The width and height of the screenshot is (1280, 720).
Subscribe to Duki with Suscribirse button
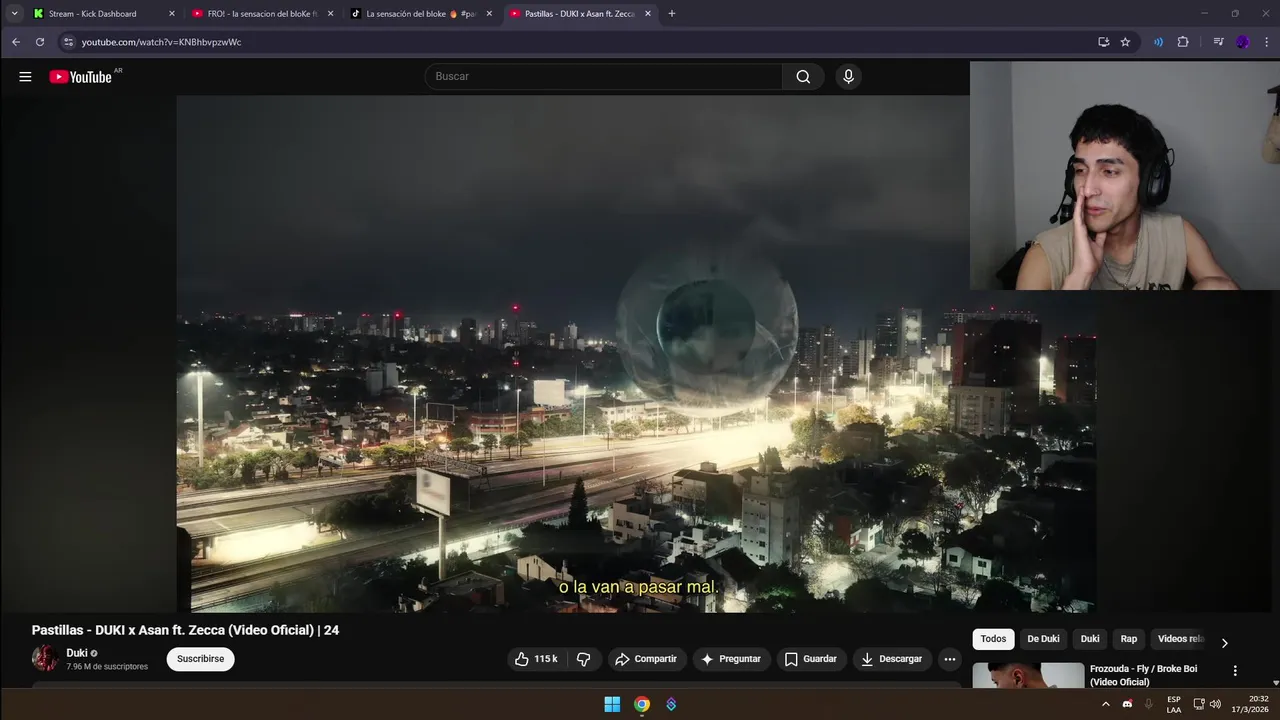(x=200, y=659)
